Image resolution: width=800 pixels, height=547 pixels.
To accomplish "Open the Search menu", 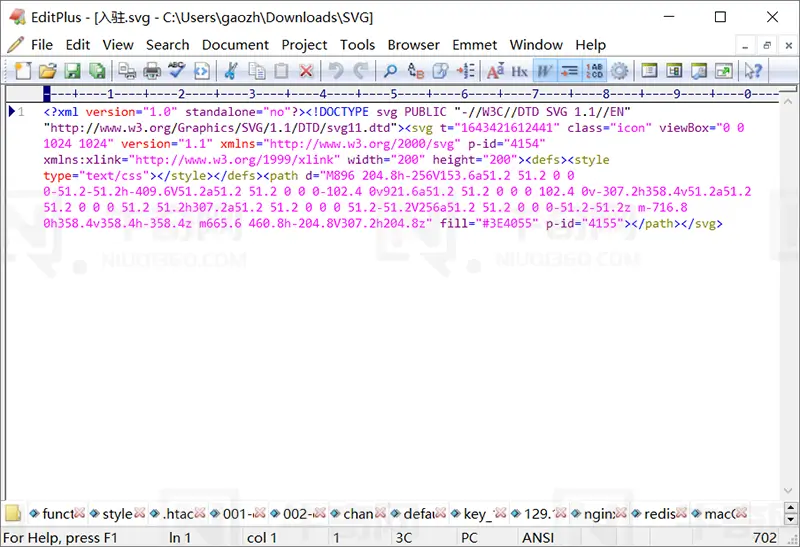I will 167,45.
